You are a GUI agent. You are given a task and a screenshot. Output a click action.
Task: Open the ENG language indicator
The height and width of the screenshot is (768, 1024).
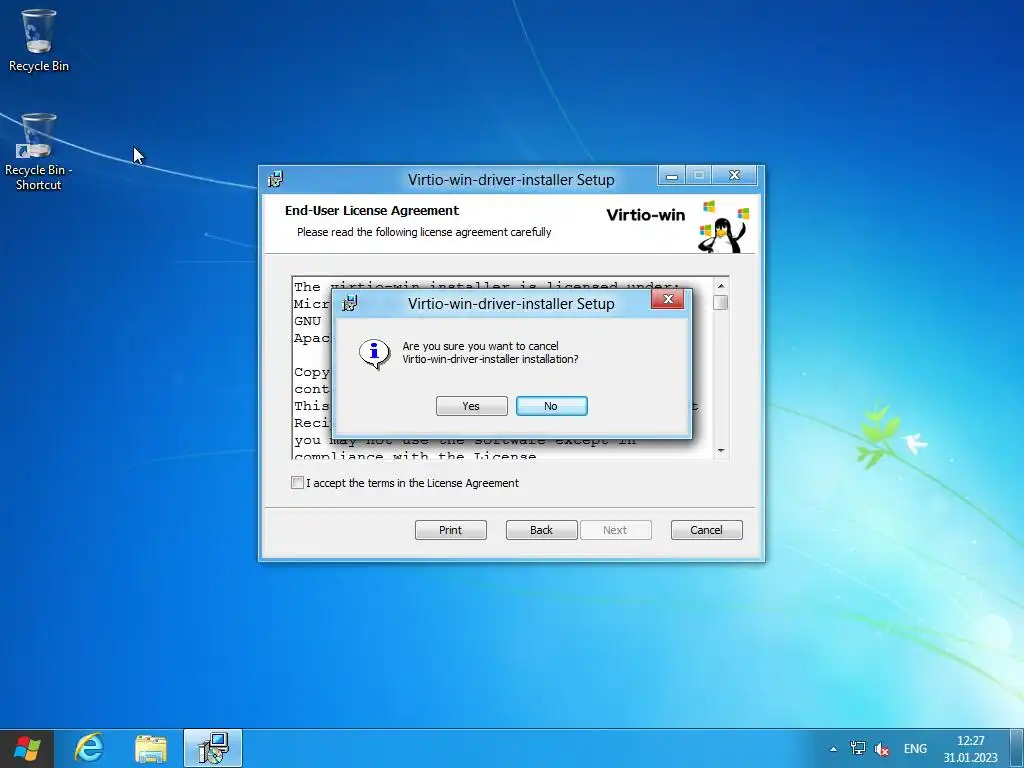point(915,748)
